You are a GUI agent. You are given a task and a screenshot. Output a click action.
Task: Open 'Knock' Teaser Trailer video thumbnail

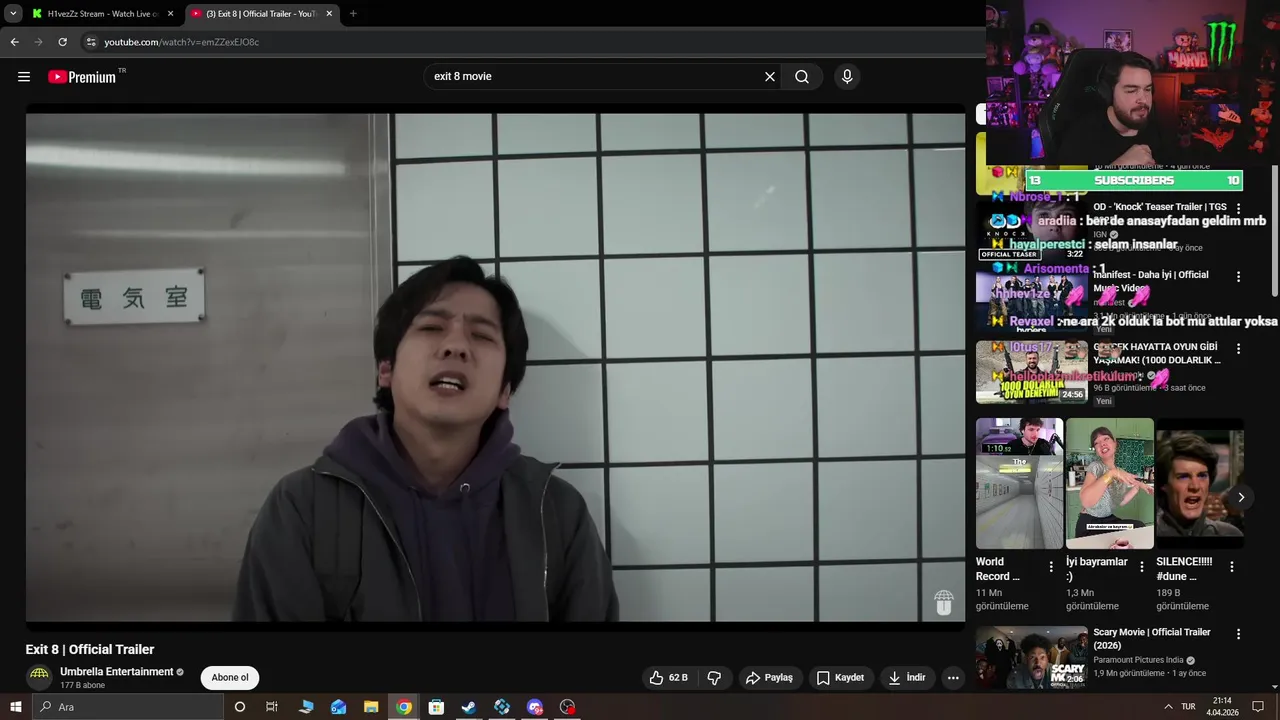tap(1031, 230)
